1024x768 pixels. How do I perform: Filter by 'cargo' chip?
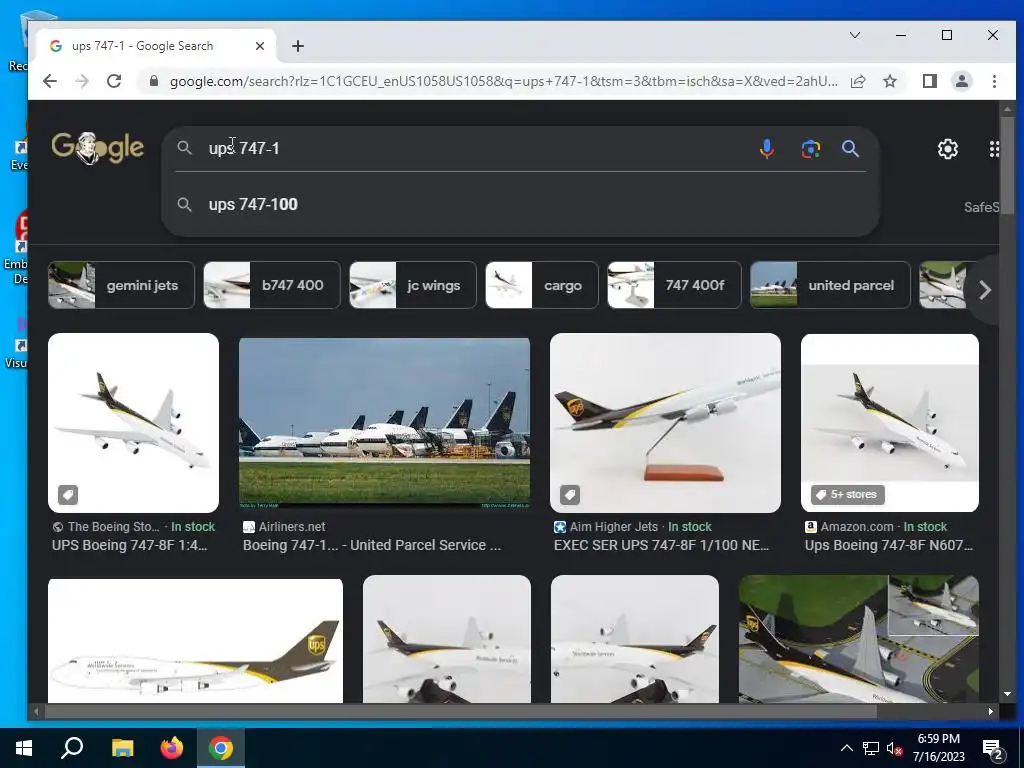pos(541,285)
